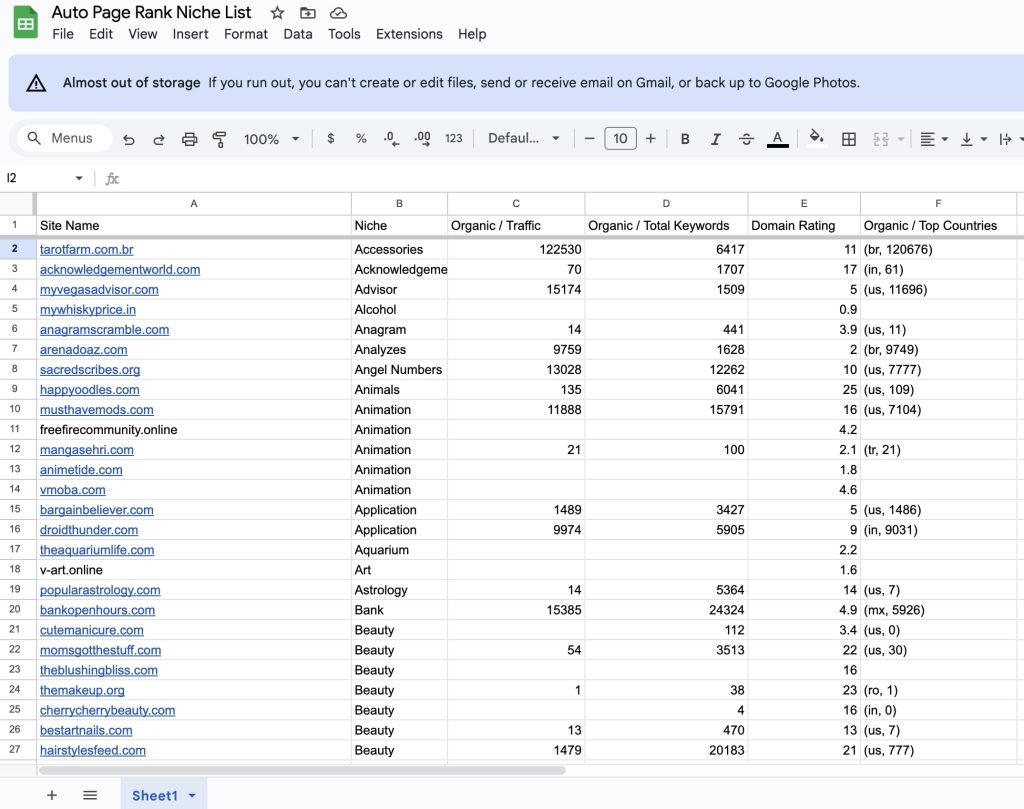The height and width of the screenshot is (809, 1024).
Task: Select the paint format roller
Action: (219, 139)
